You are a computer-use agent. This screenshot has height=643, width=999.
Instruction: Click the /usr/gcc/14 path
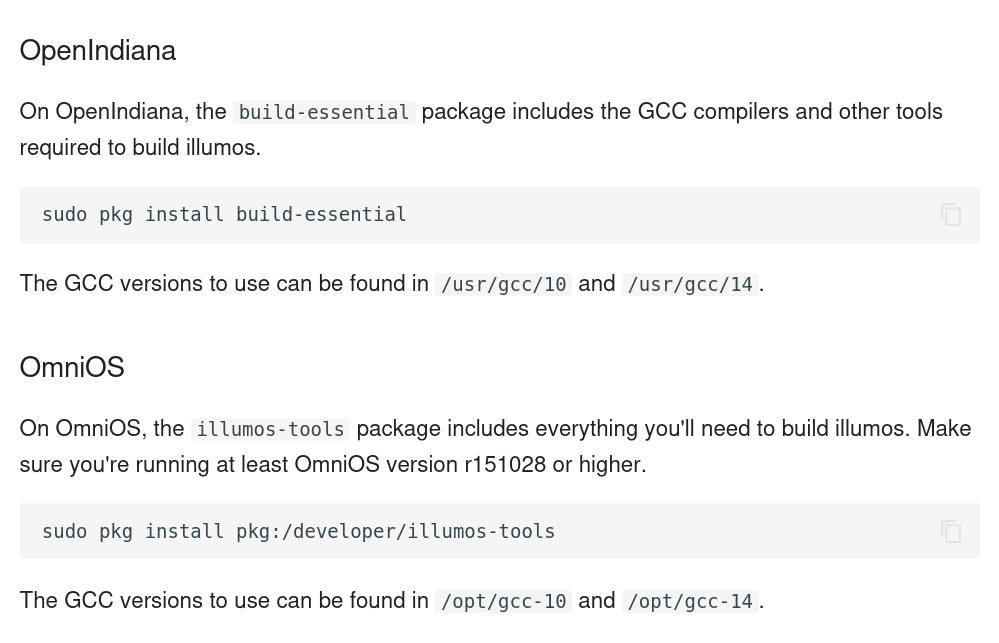[x=690, y=284]
